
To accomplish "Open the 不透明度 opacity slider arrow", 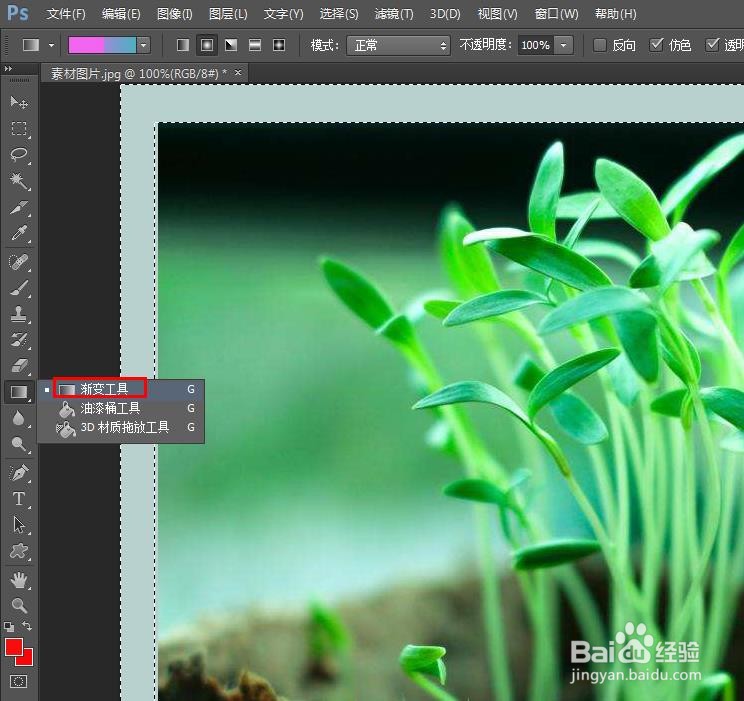I will (x=563, y=46).
